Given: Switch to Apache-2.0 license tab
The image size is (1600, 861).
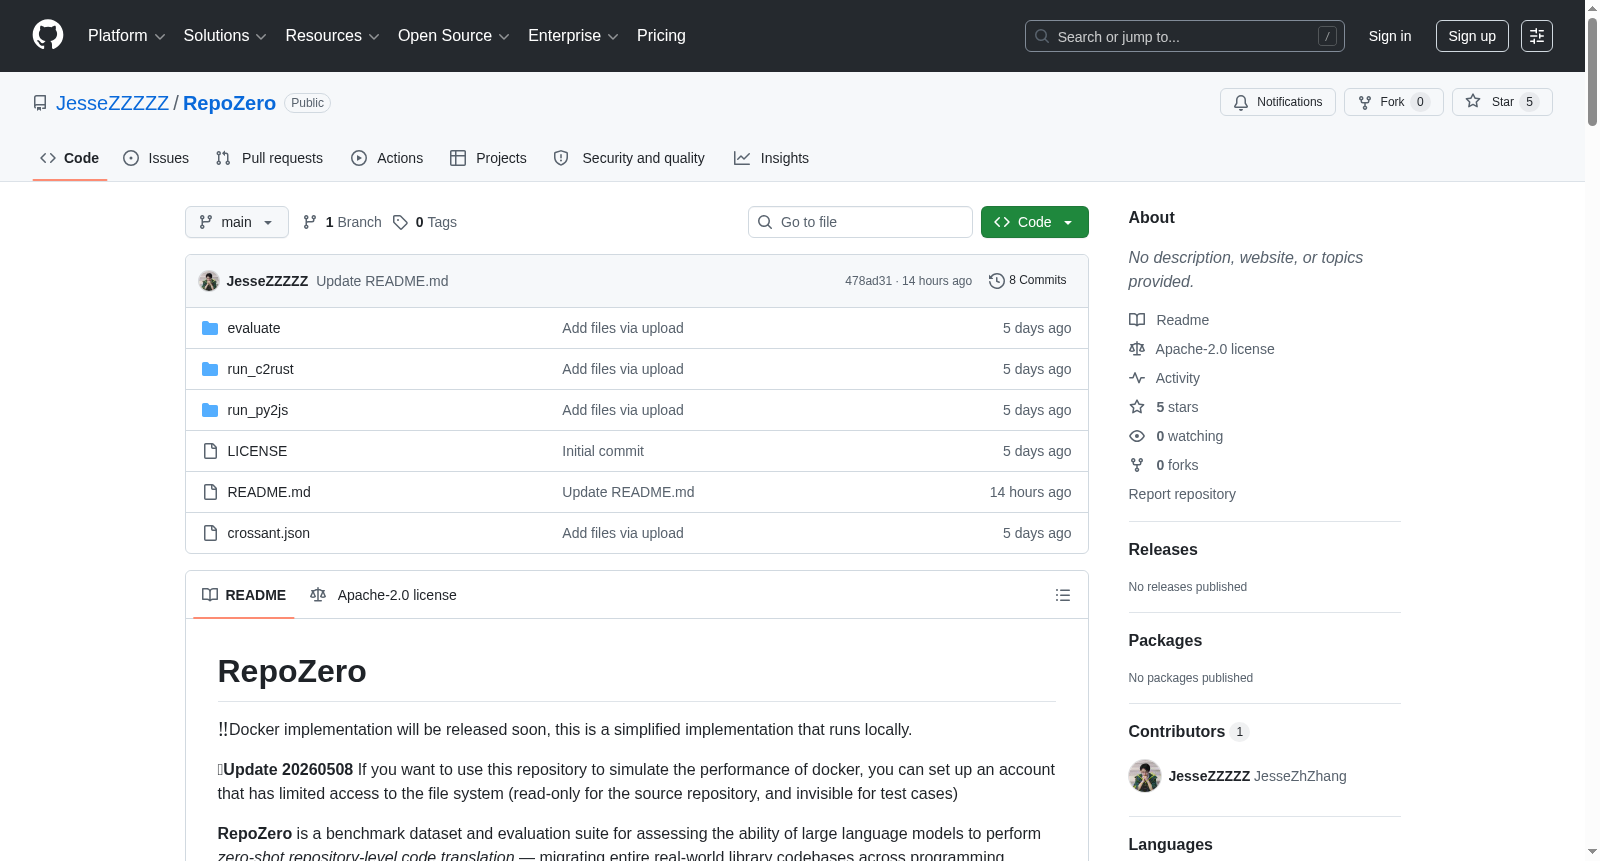Looking at the screenshot, I should click(x=384, y=595).
